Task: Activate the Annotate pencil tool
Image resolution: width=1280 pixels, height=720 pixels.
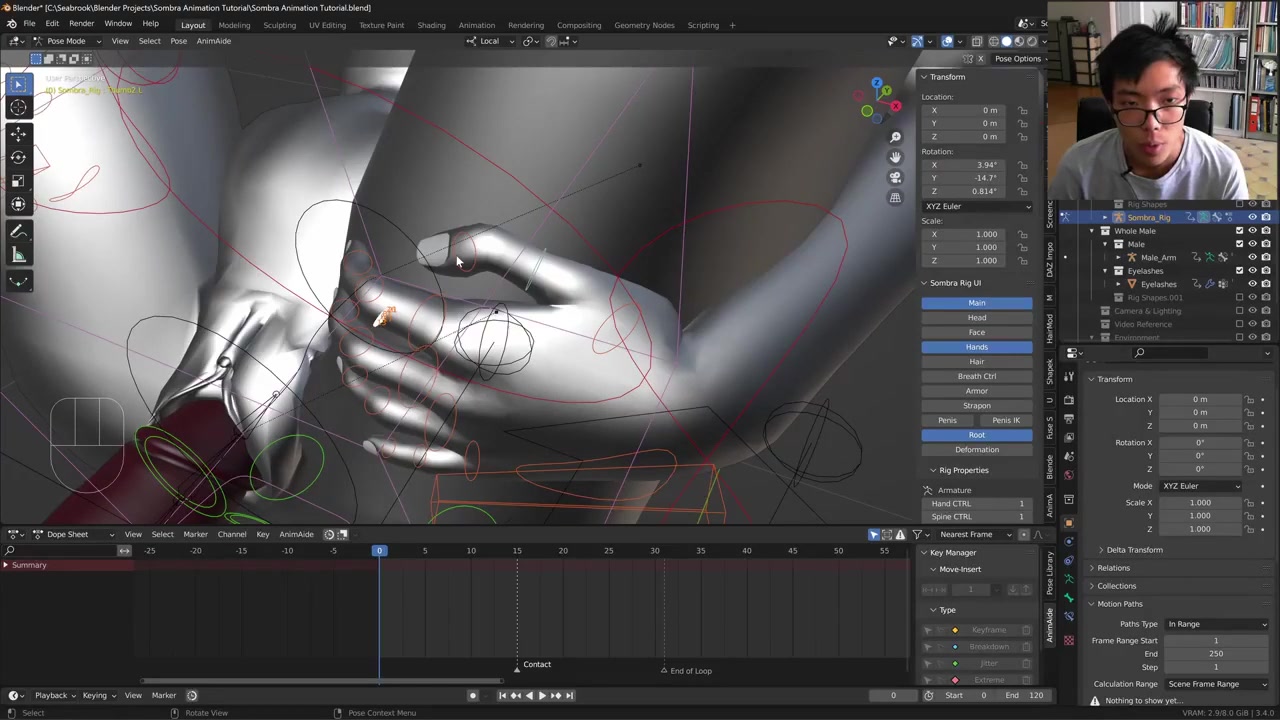Action: (18, 231)
